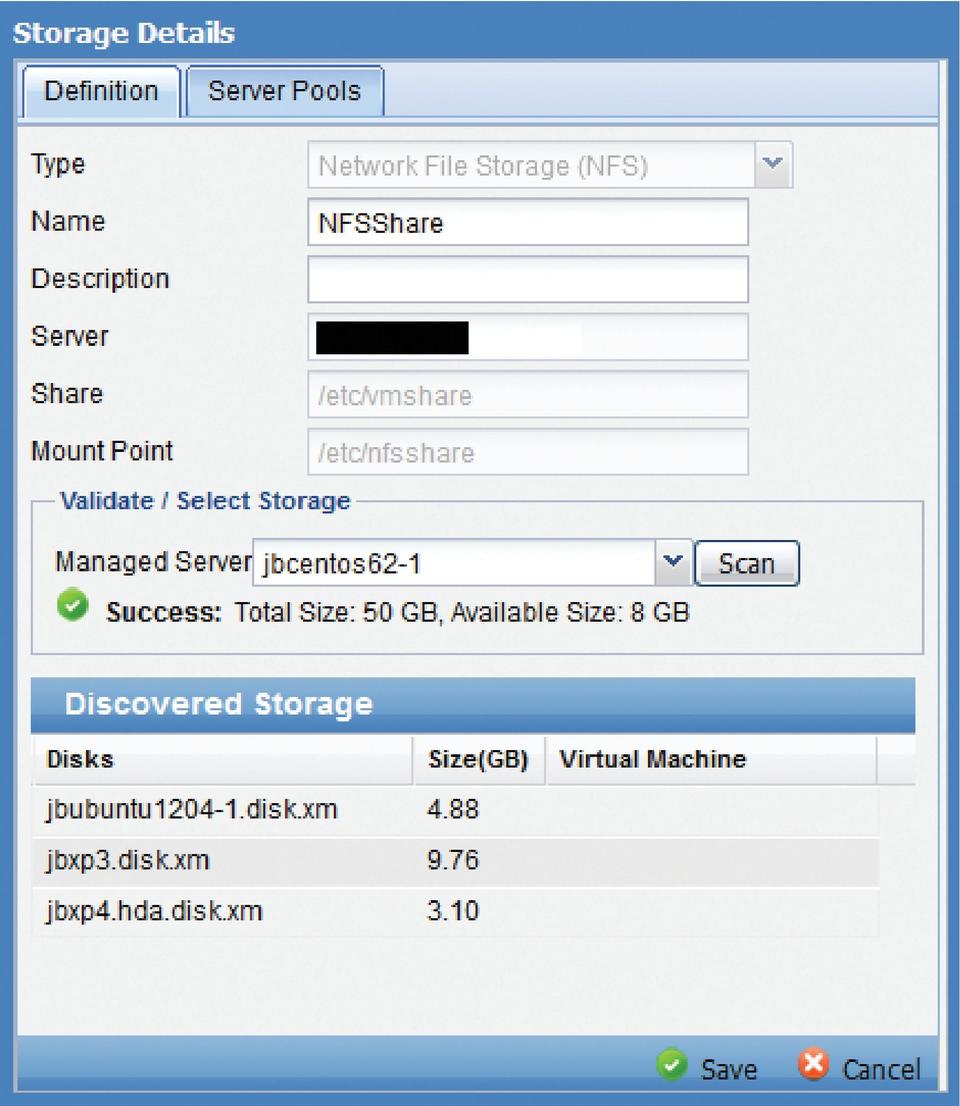The width and height of the screenshot is (960, 1106).
Task: Click the Share path field /etc/vmshare
Action: pyautogui.click(x=527, y=395)
